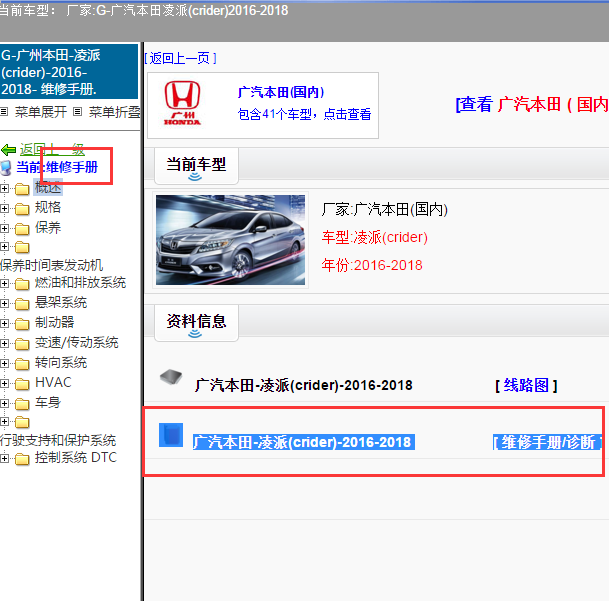Expand the 保养 tree node
This screenshot has width=609, height=601.
click(x=4, y=228)
